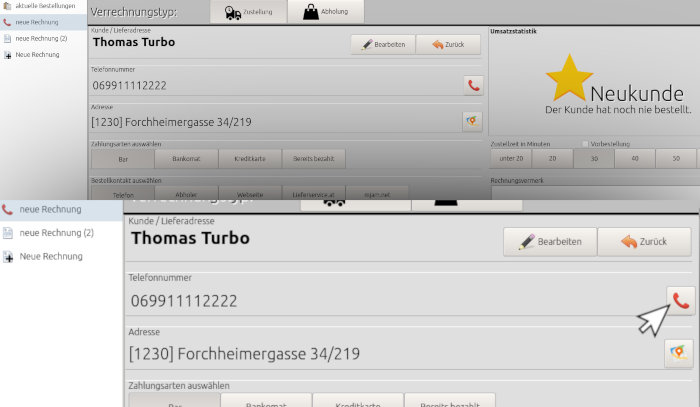
Task: Set delivery time to 40 minutes
Action: (635, 159)
